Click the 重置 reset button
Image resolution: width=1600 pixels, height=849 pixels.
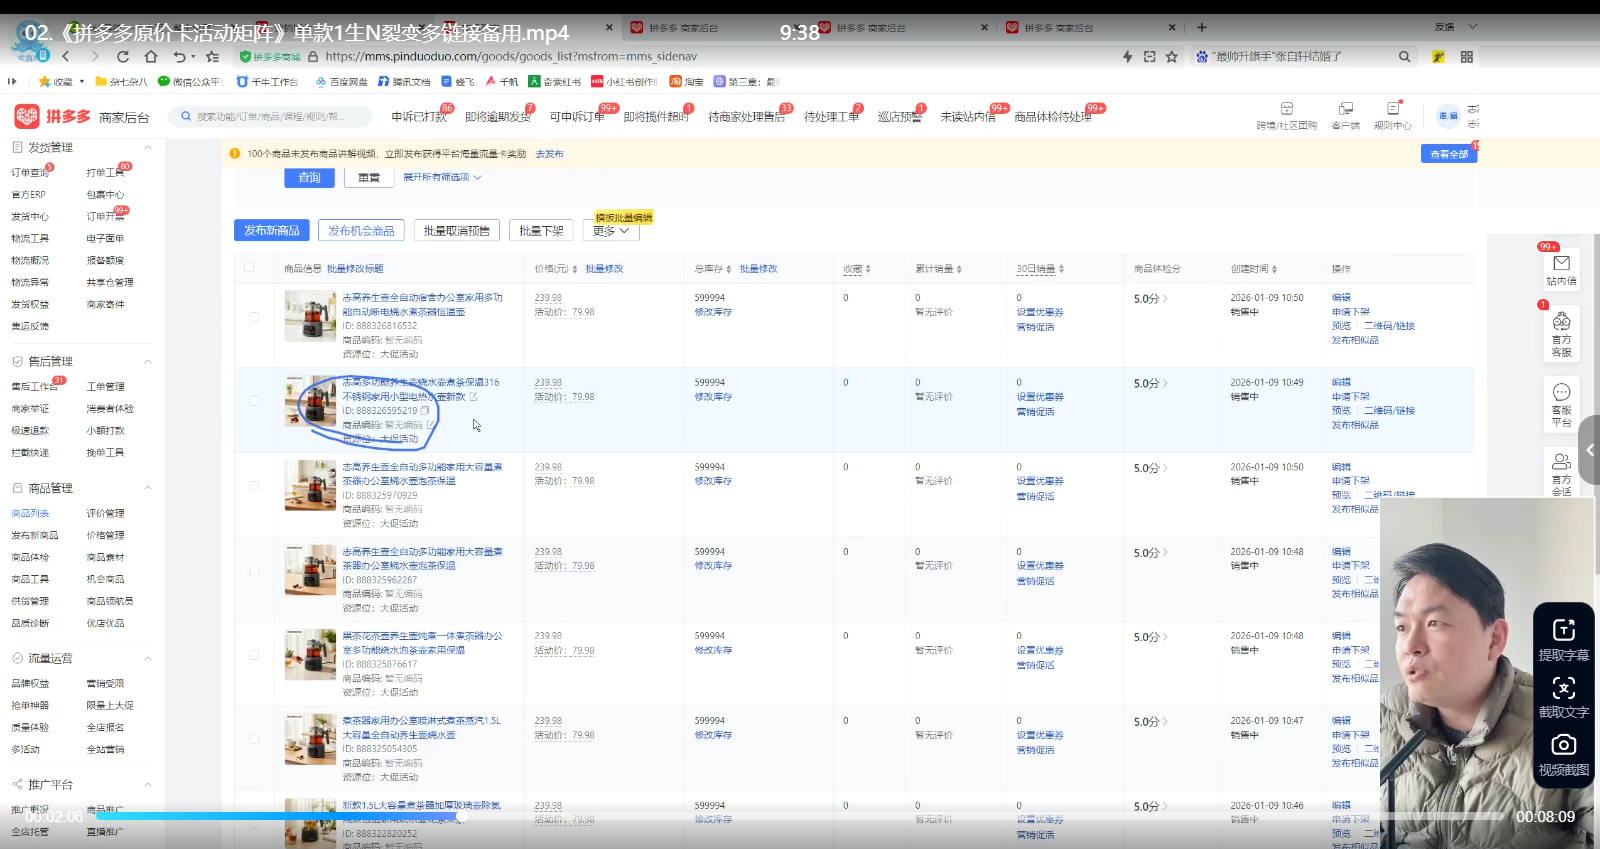[369, 177]
